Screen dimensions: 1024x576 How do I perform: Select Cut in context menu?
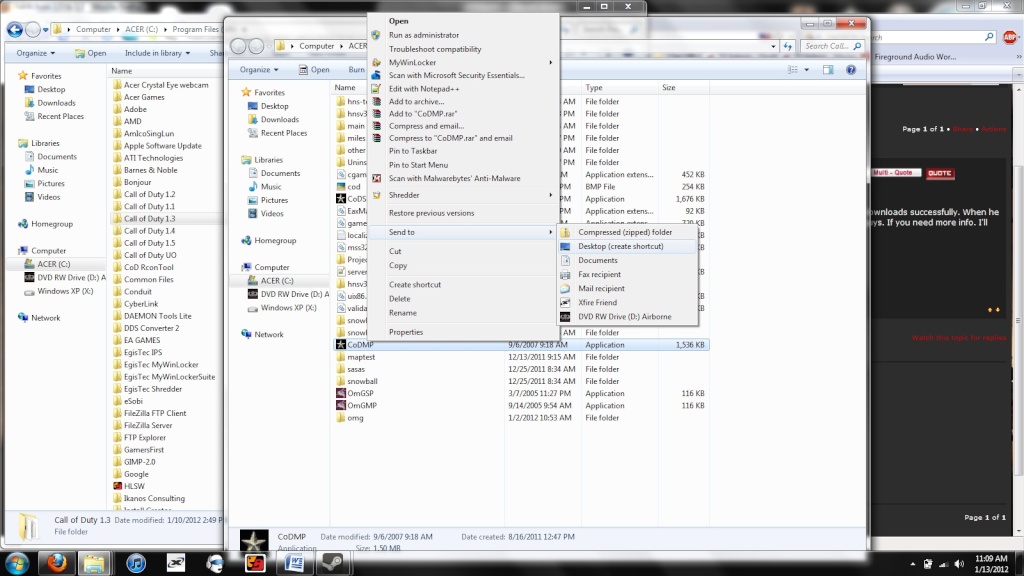click(x=395, y=251)
